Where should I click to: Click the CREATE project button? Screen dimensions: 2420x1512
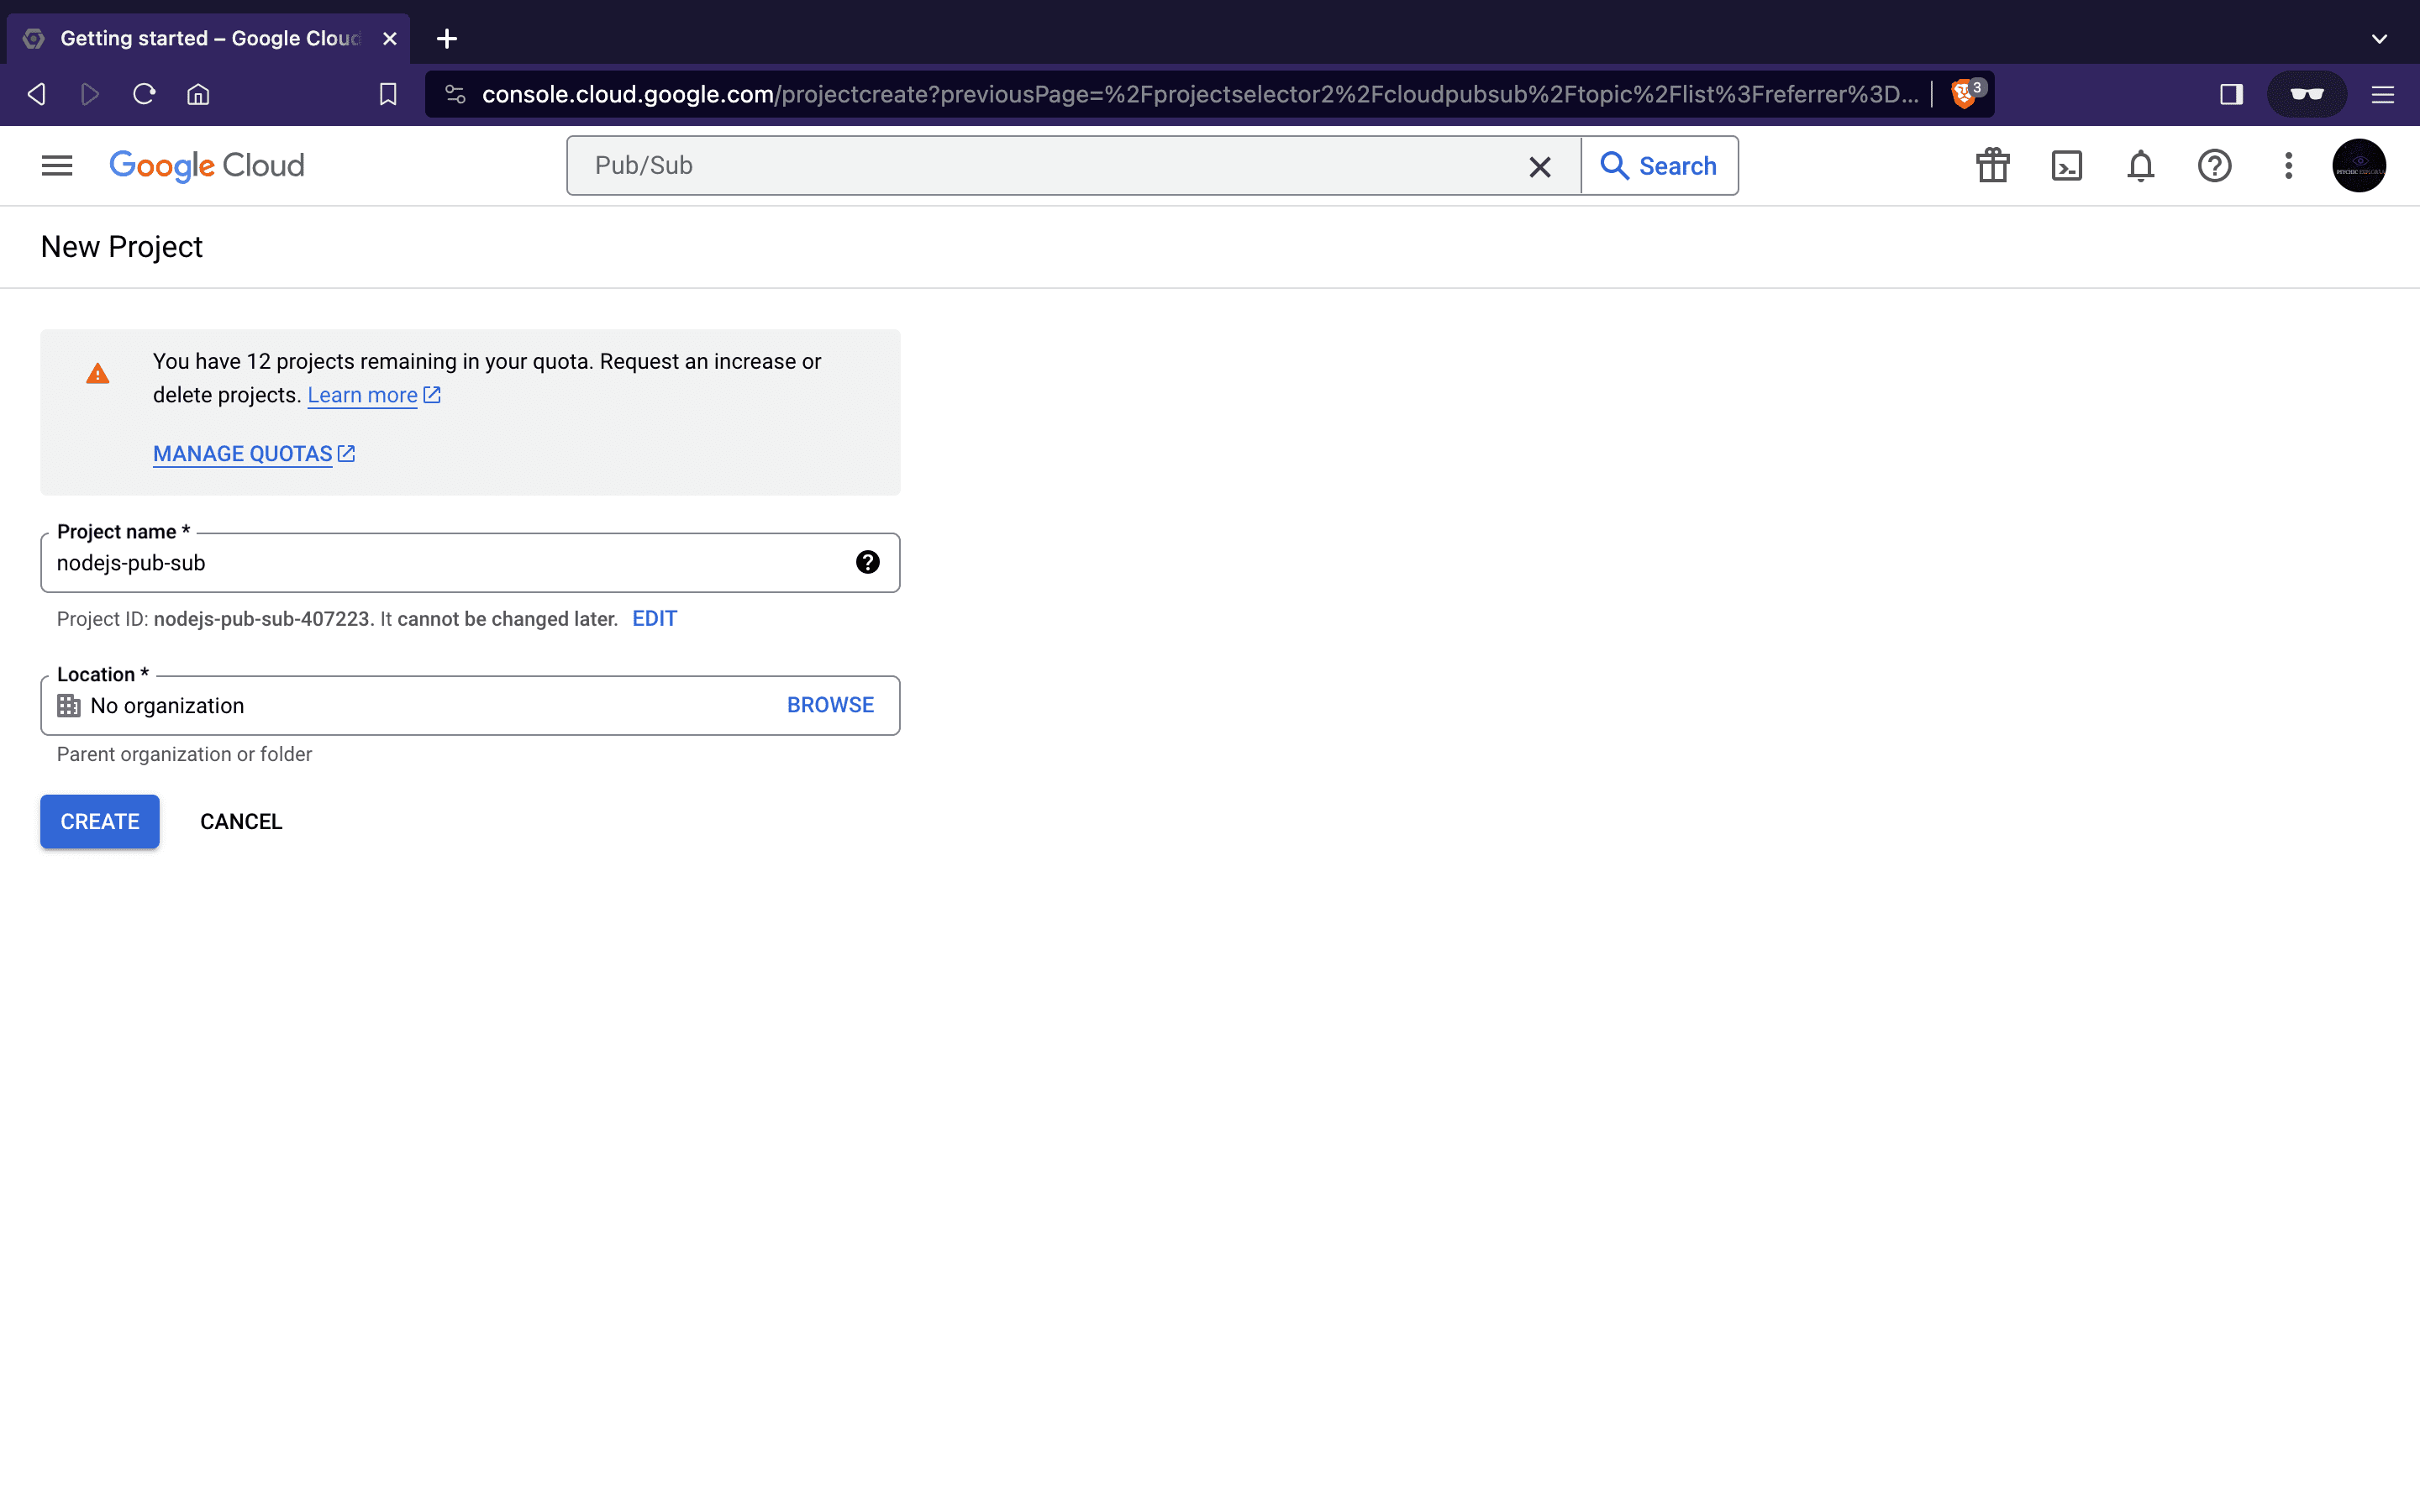[99, 821]
